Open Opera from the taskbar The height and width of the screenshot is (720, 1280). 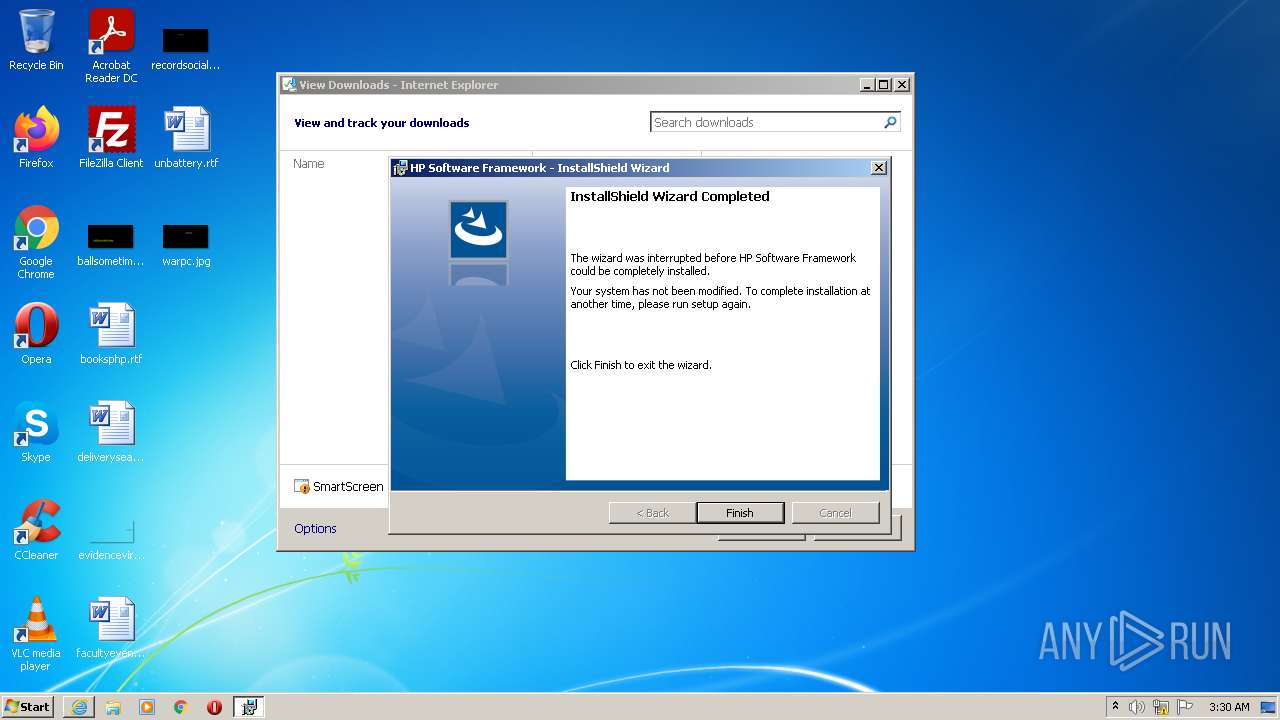pyautogui.click(x=214, y=707)
